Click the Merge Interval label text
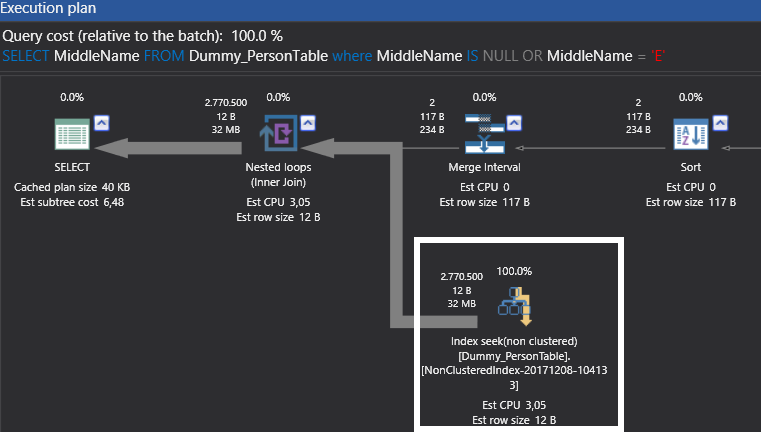This screenshot has height=432, width=761. tap(484, 167)
